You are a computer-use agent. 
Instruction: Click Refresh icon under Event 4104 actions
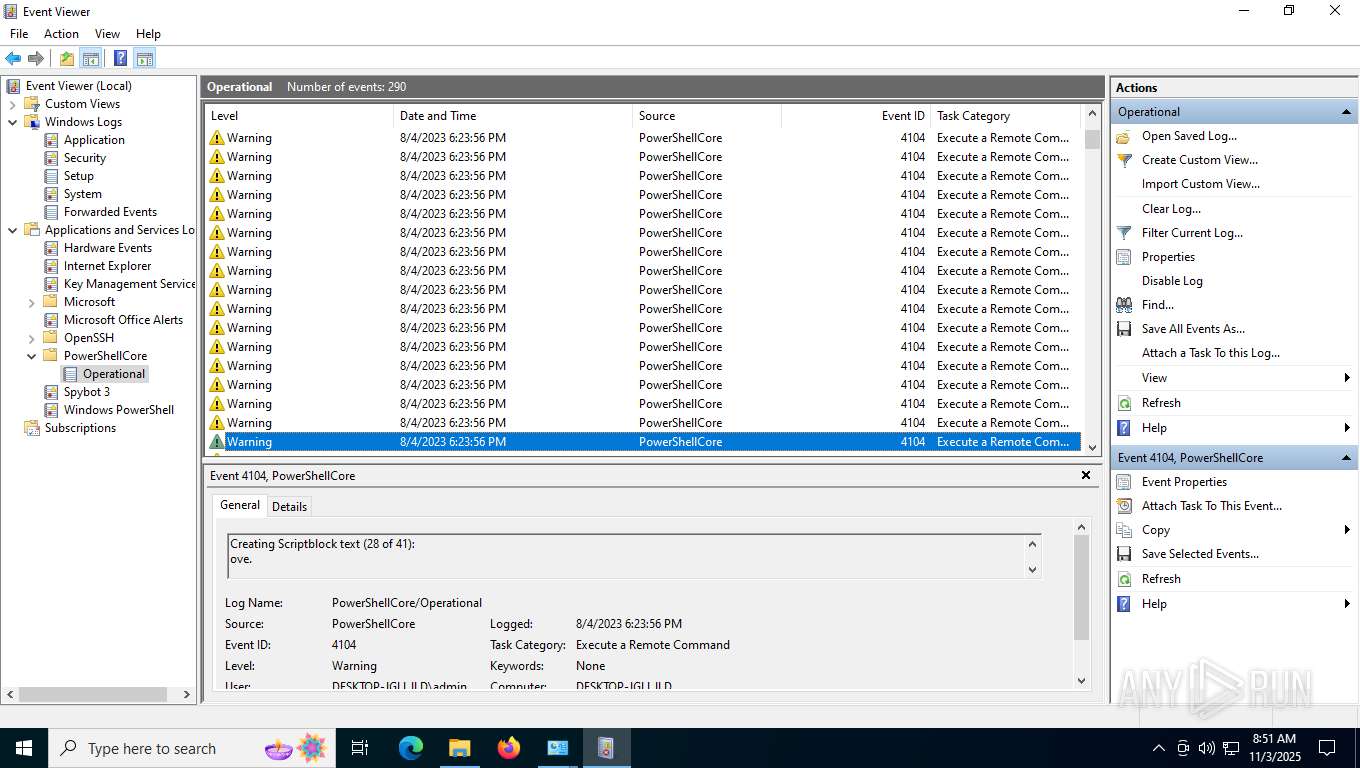pos(1124,579)
